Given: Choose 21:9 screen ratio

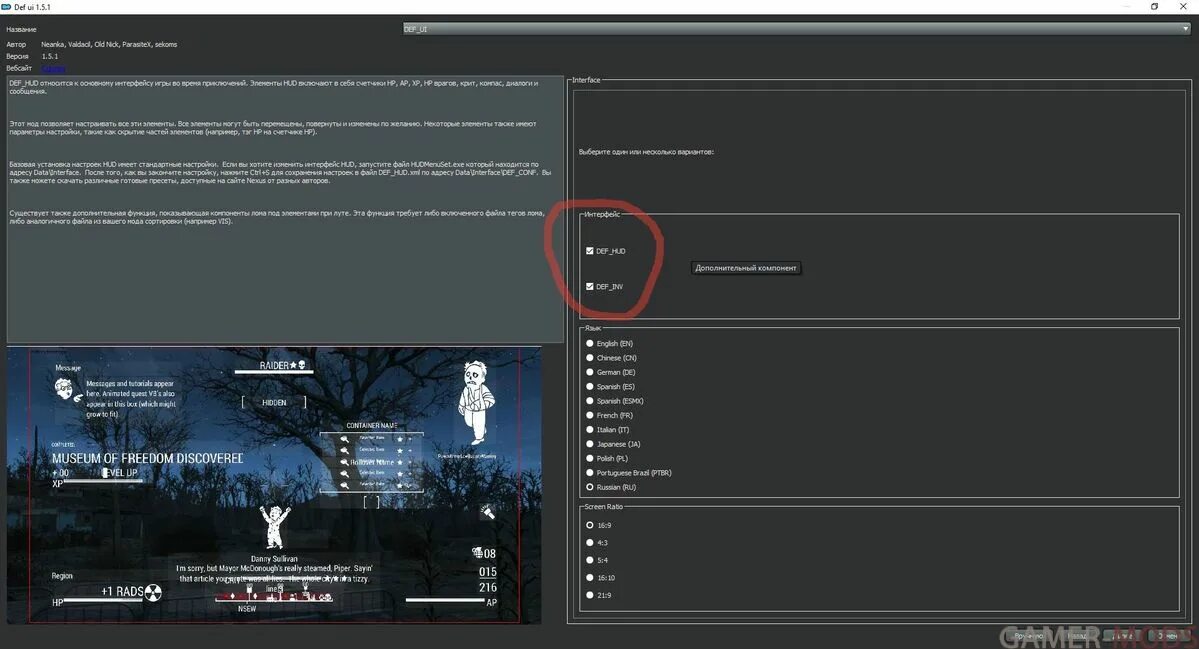Looking at the screenshot, I should (x=590, y=595).
